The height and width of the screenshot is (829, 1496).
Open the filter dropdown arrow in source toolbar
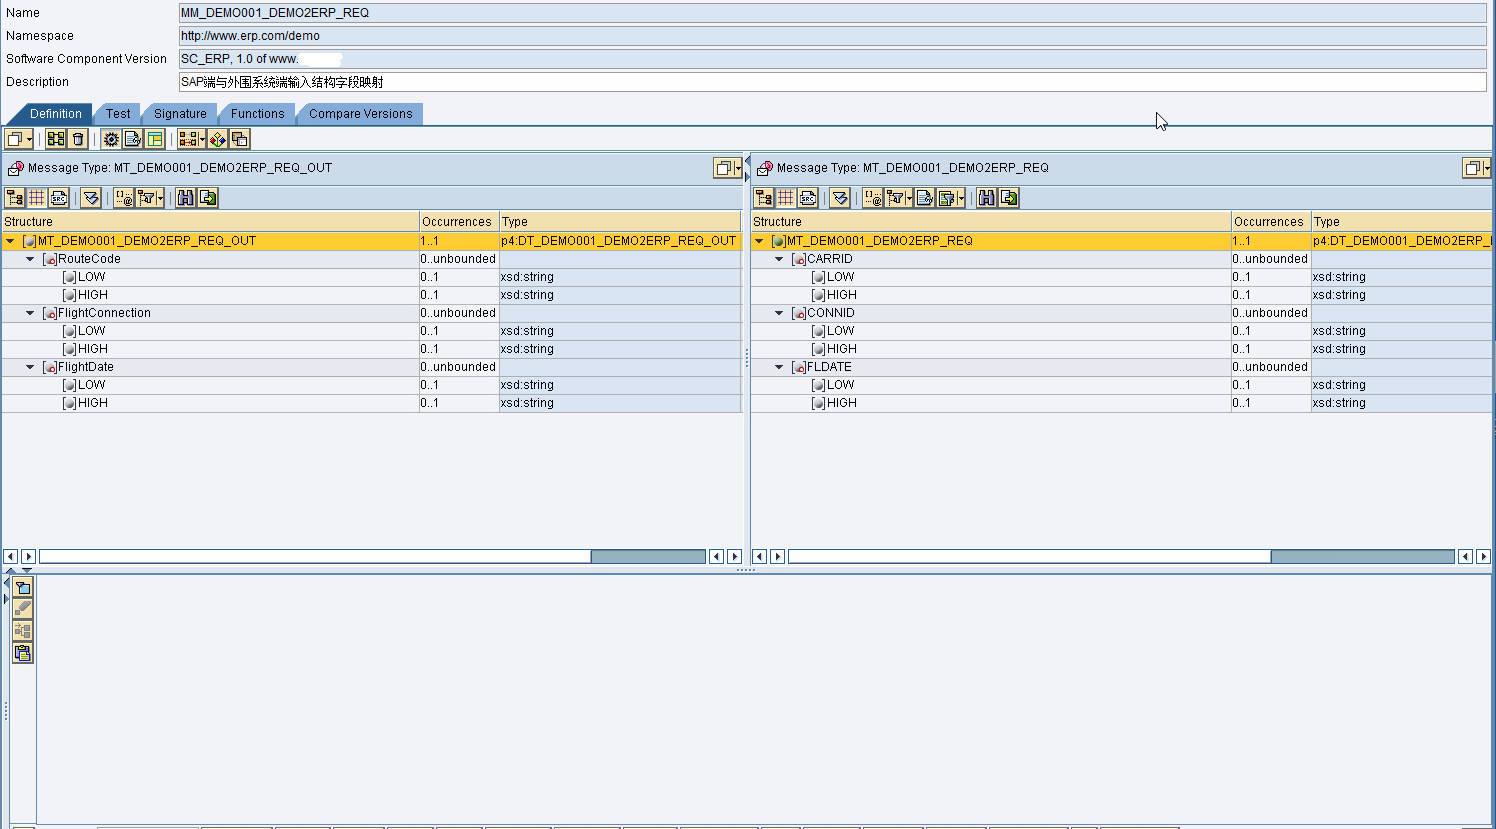click(x=160, y=198)
